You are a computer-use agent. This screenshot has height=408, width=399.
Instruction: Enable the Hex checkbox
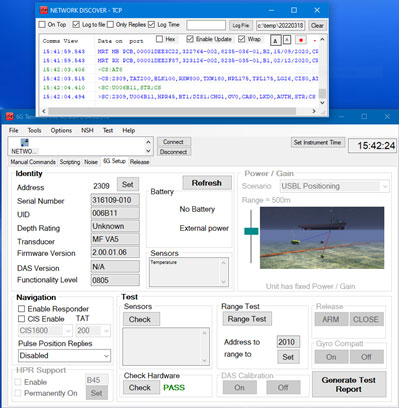pos(159,39)
